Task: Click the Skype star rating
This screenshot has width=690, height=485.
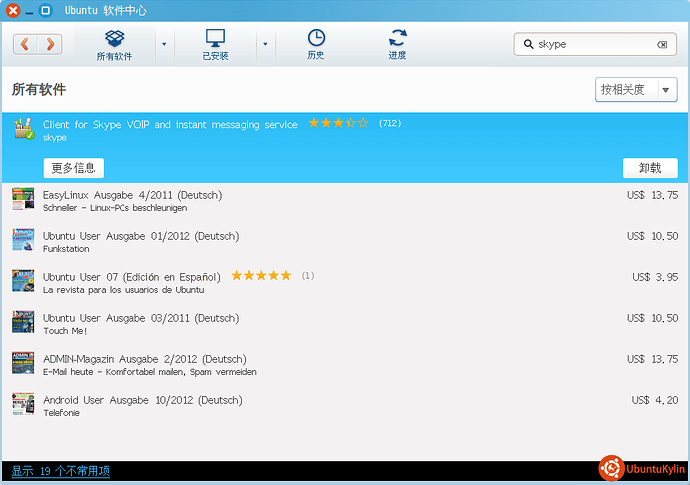Action: [338, 123]
